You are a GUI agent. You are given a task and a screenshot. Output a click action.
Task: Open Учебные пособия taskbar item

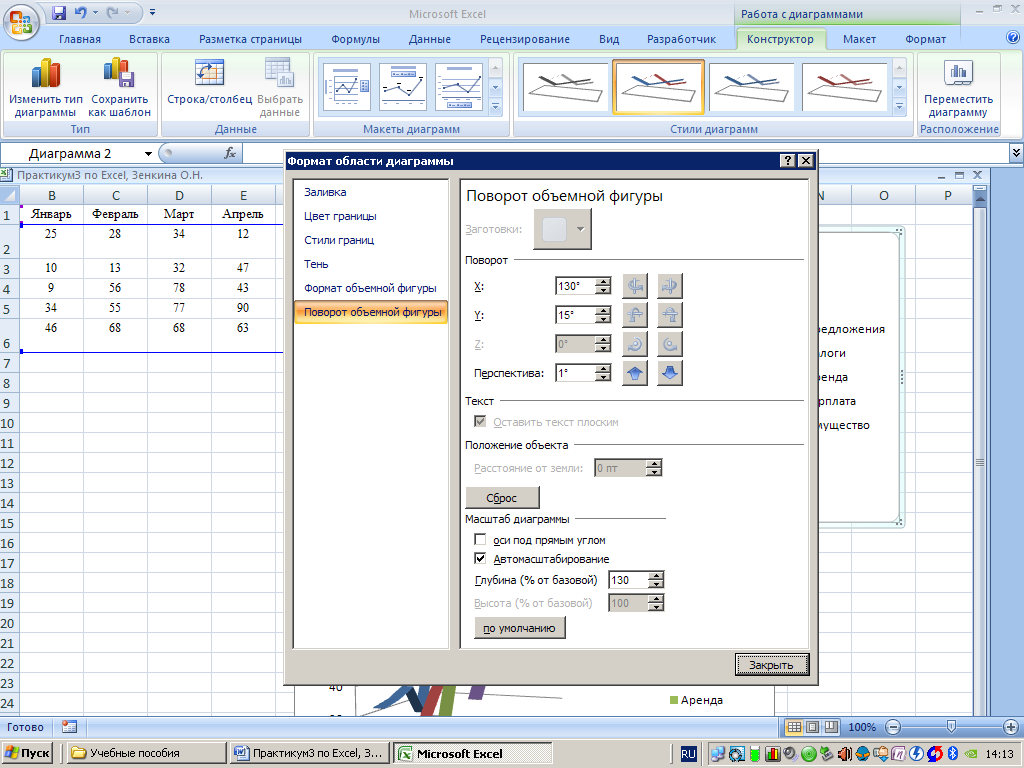(146, 753)
